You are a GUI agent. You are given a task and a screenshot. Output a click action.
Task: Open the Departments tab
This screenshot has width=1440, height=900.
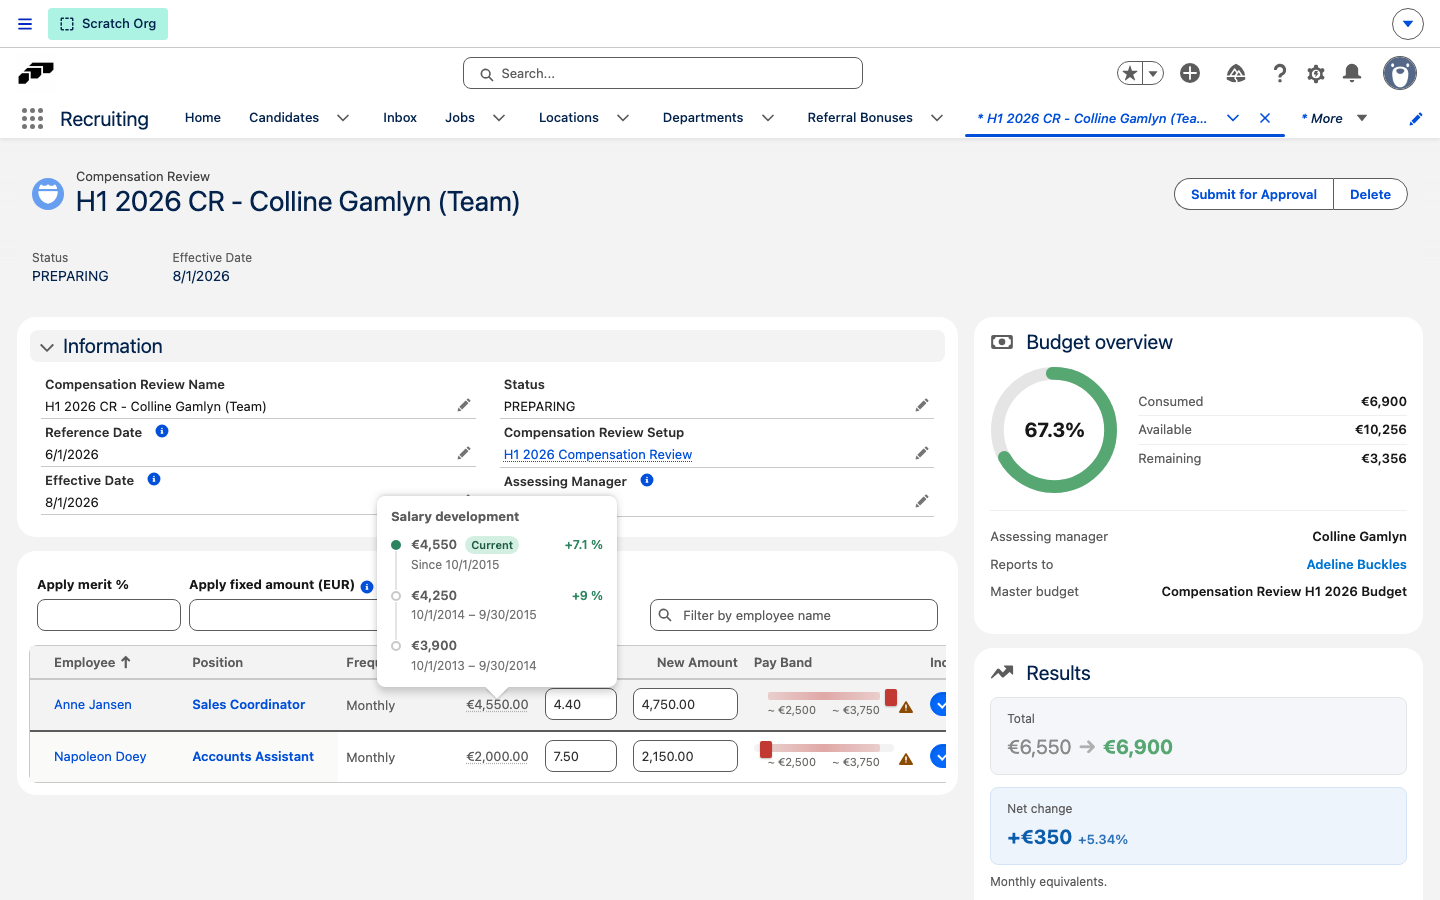tap(703, 118)
